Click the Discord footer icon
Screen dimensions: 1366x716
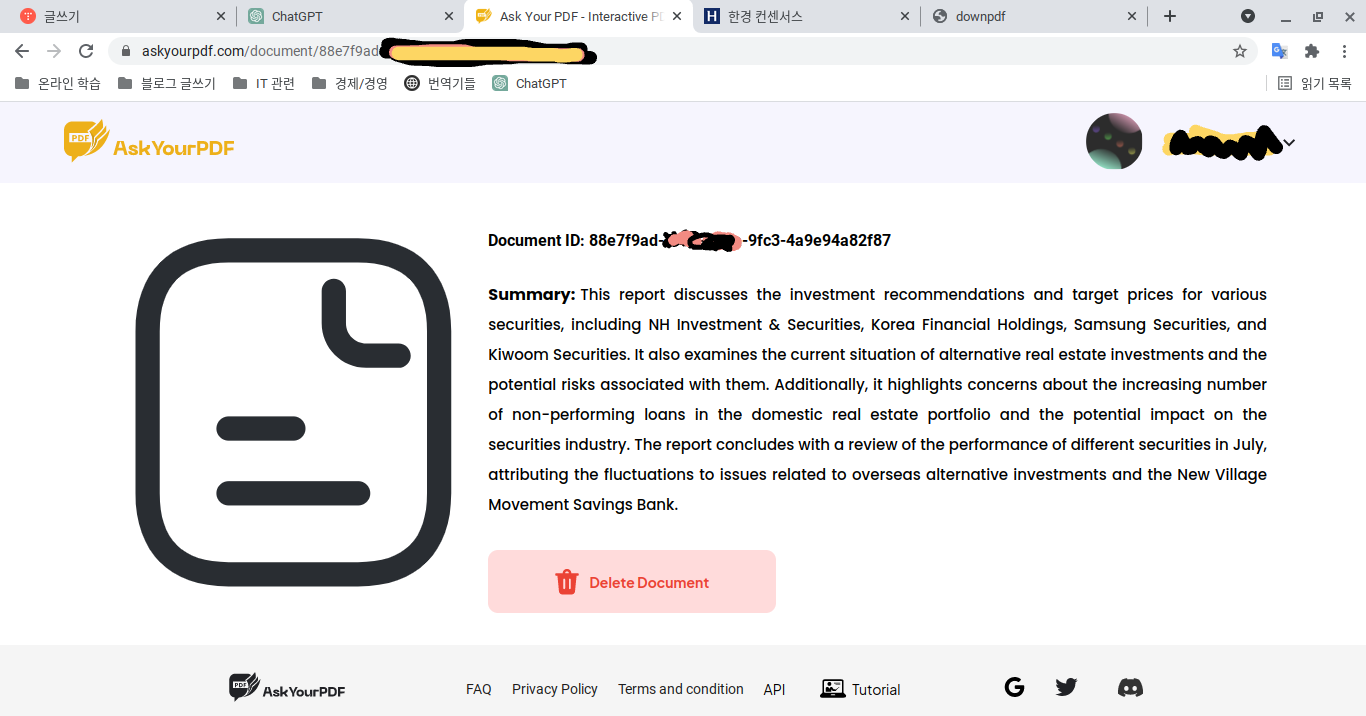coord(1130,687)
